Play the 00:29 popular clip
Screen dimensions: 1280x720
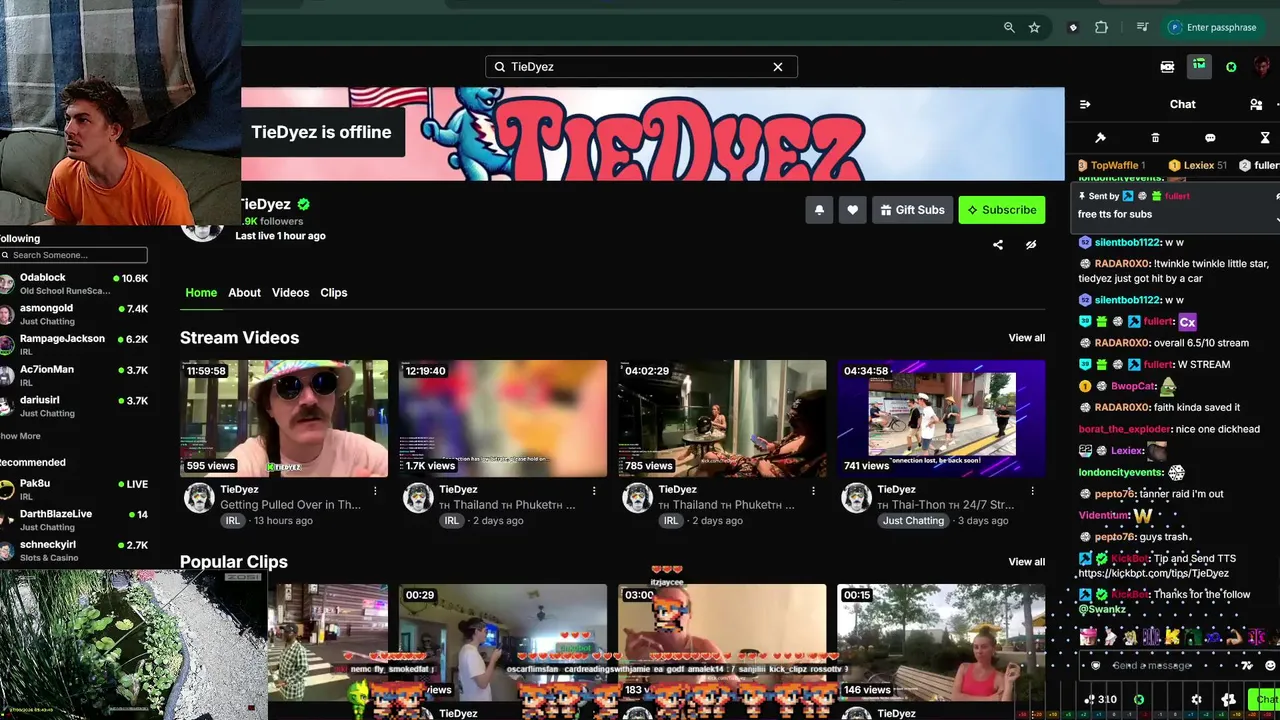tap(503, 642)
